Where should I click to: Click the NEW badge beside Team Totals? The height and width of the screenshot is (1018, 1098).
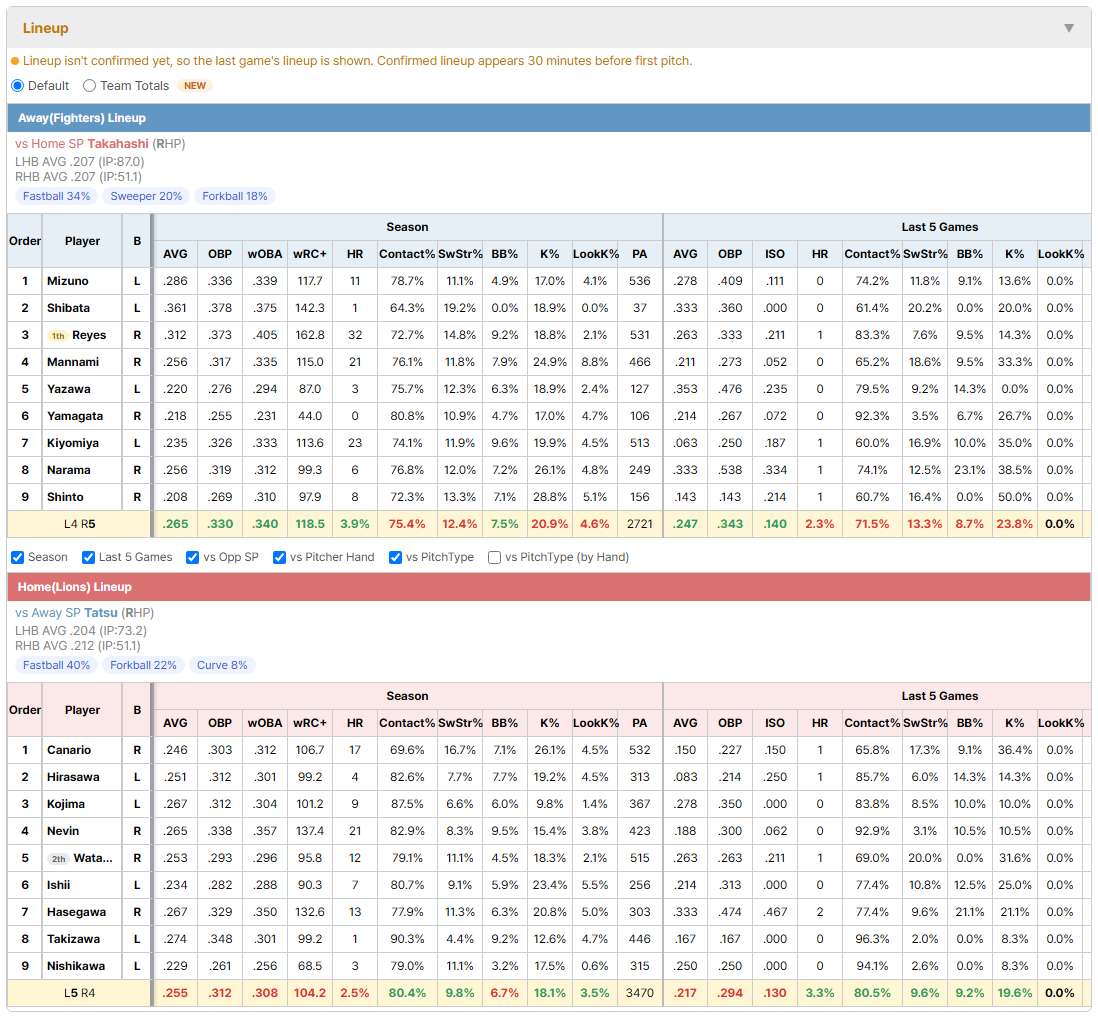[x=195, y=85]
